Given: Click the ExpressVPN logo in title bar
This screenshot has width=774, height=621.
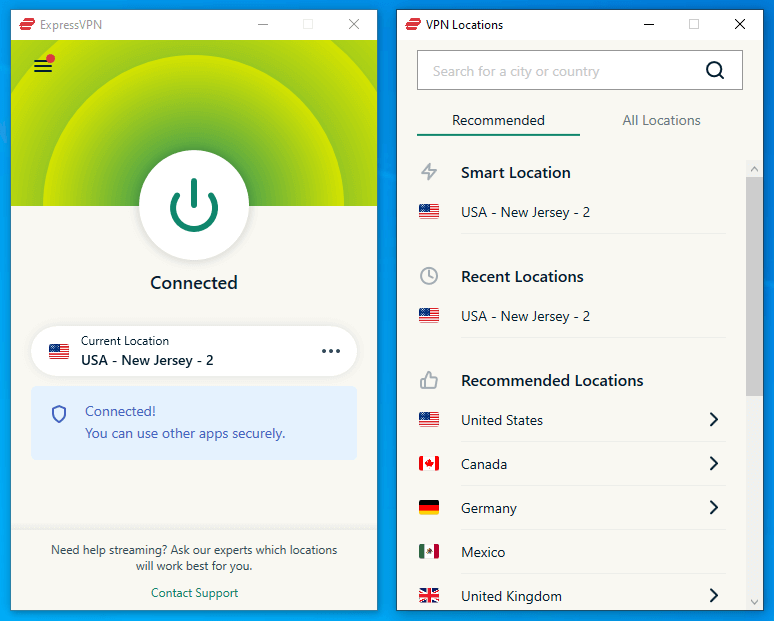Looking at the screenshot, I should coord(27,24).
